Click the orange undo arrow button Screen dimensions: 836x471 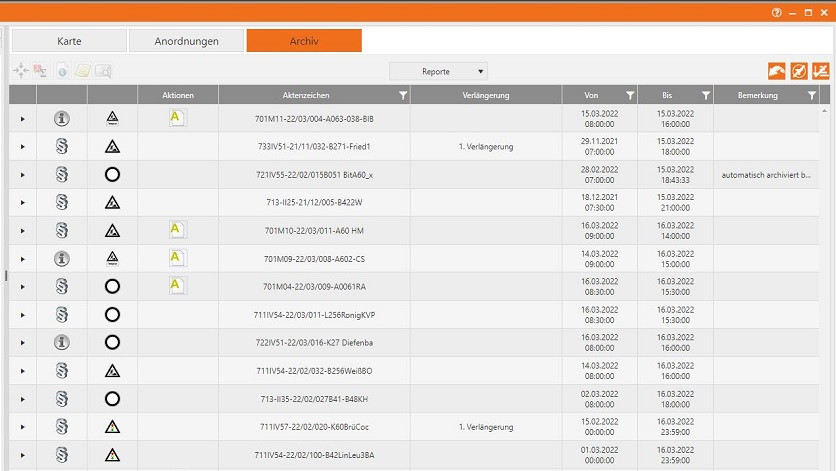[776, 71]
